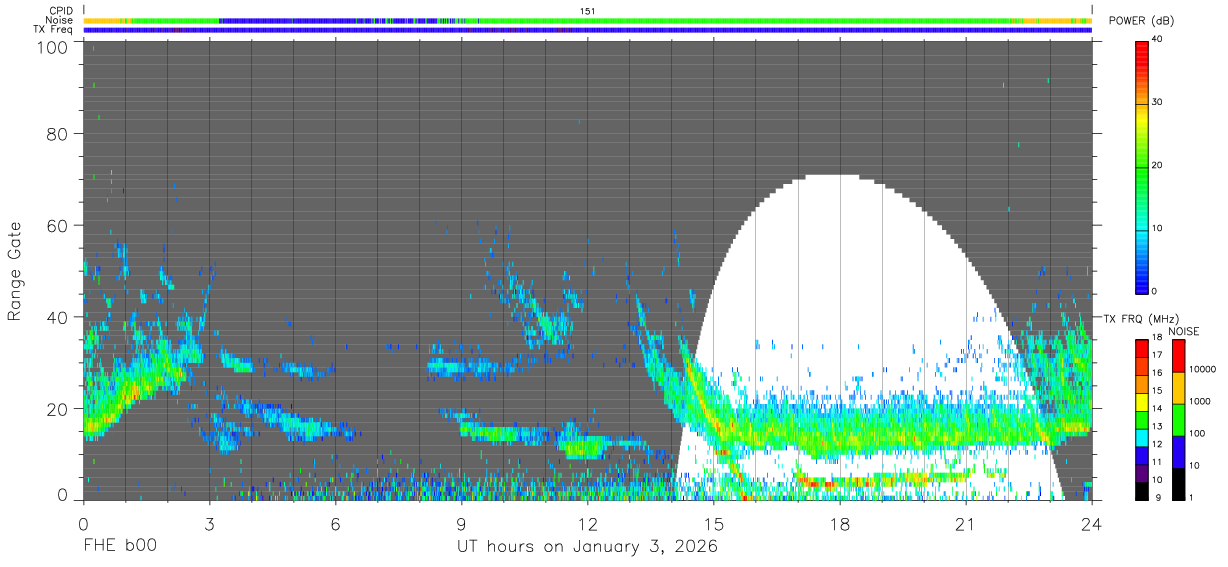Select the NOISE legend title
1228x567 pixels.
click(x=1183, y=331)
